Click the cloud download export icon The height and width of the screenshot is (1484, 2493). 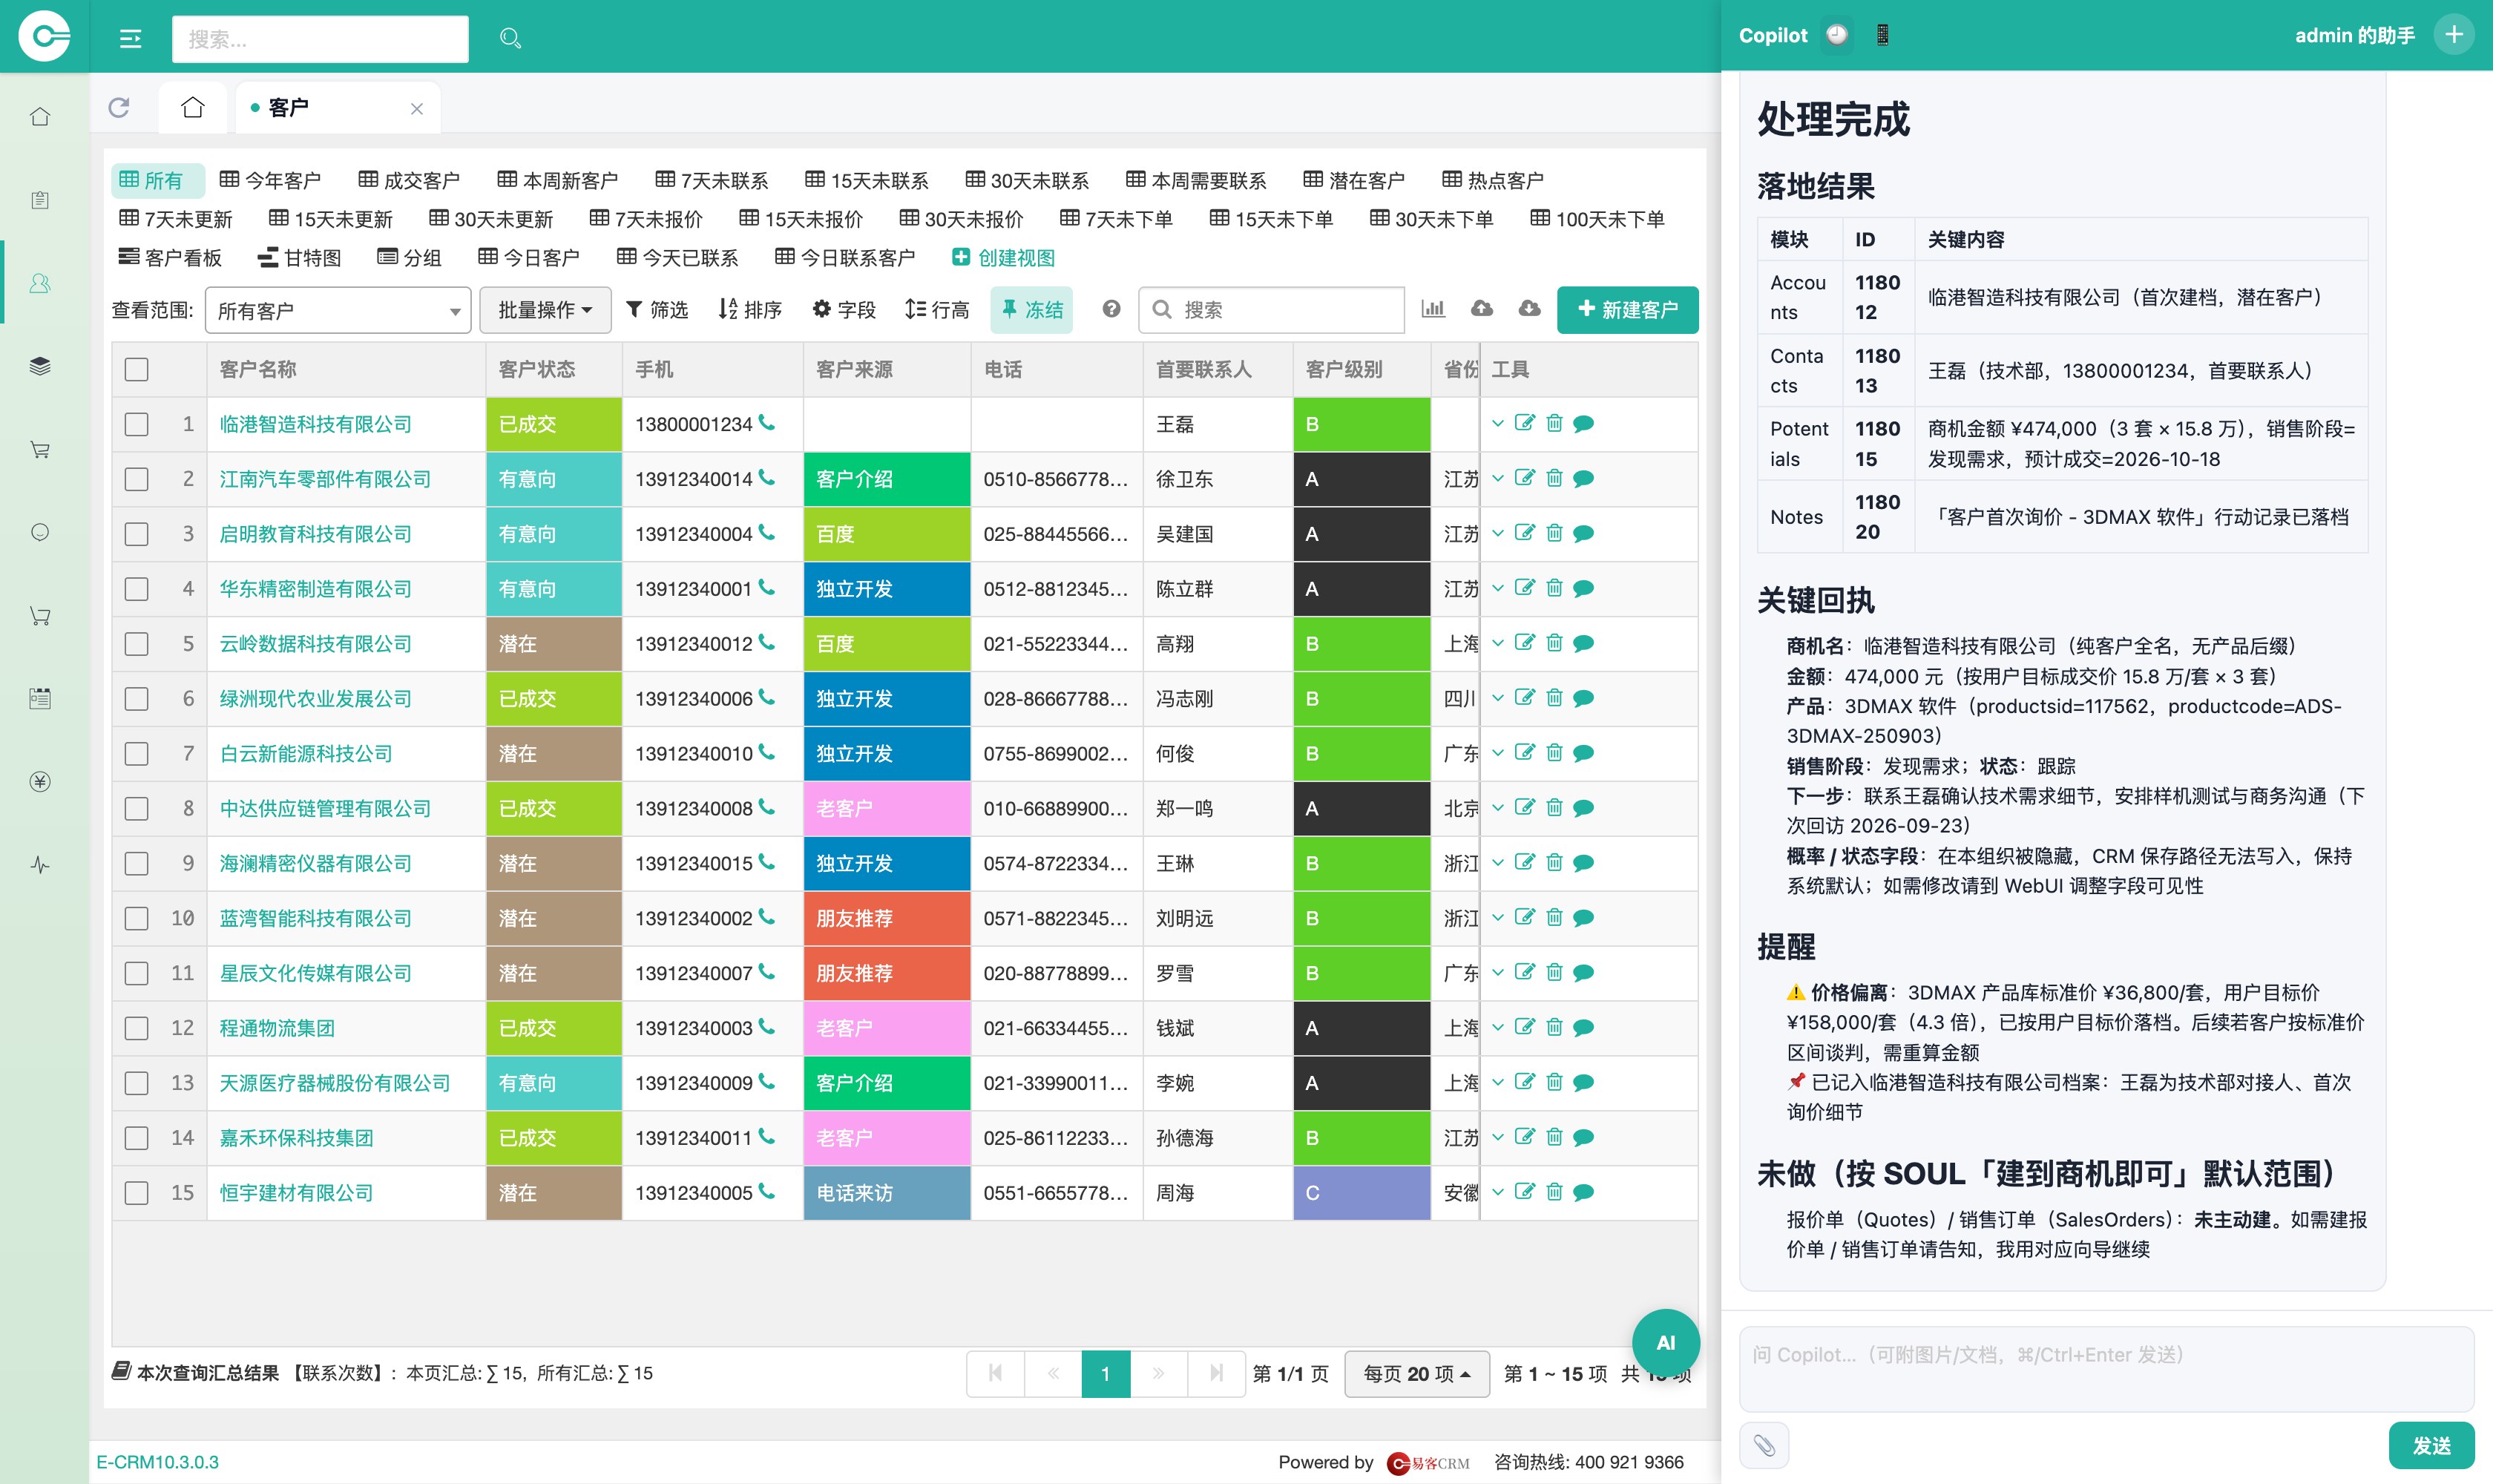coord(1529,309)
